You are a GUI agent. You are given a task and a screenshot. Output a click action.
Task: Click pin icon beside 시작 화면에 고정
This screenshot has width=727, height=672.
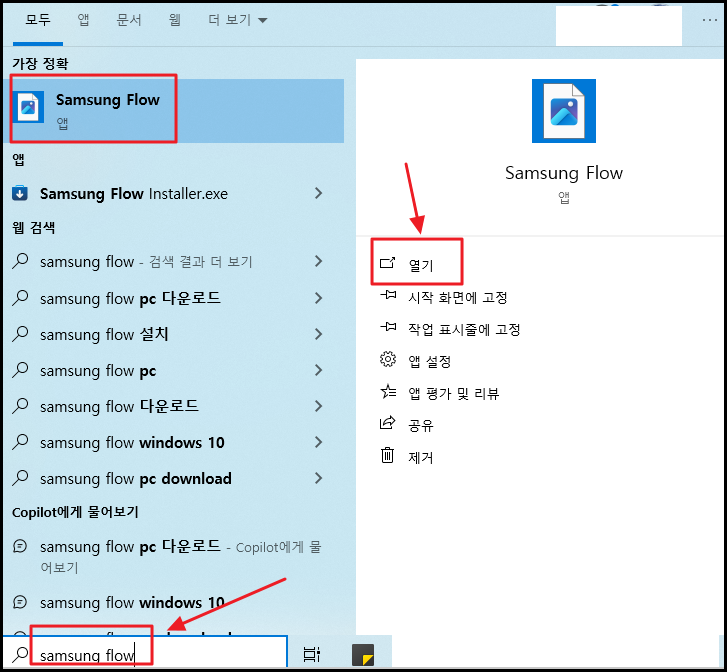388,295
